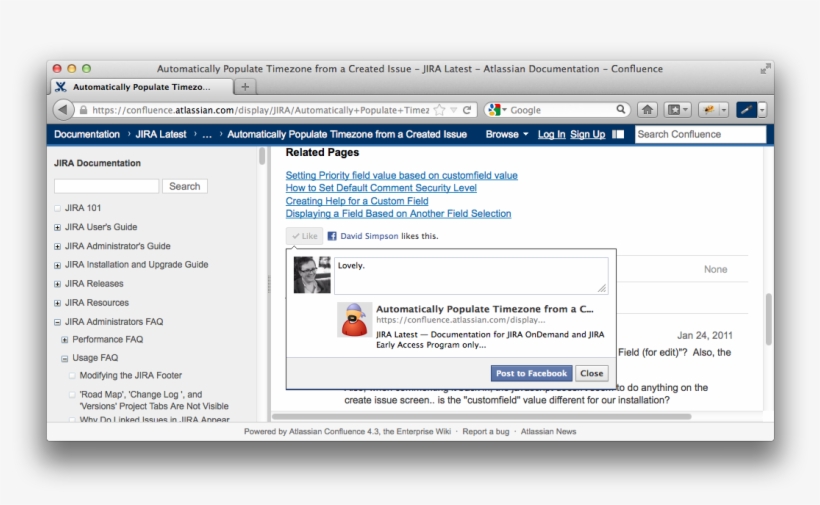Click the sidebar vertical scrollbar
820x505 pixels.
pyautogui.click(x=262, y=156)
